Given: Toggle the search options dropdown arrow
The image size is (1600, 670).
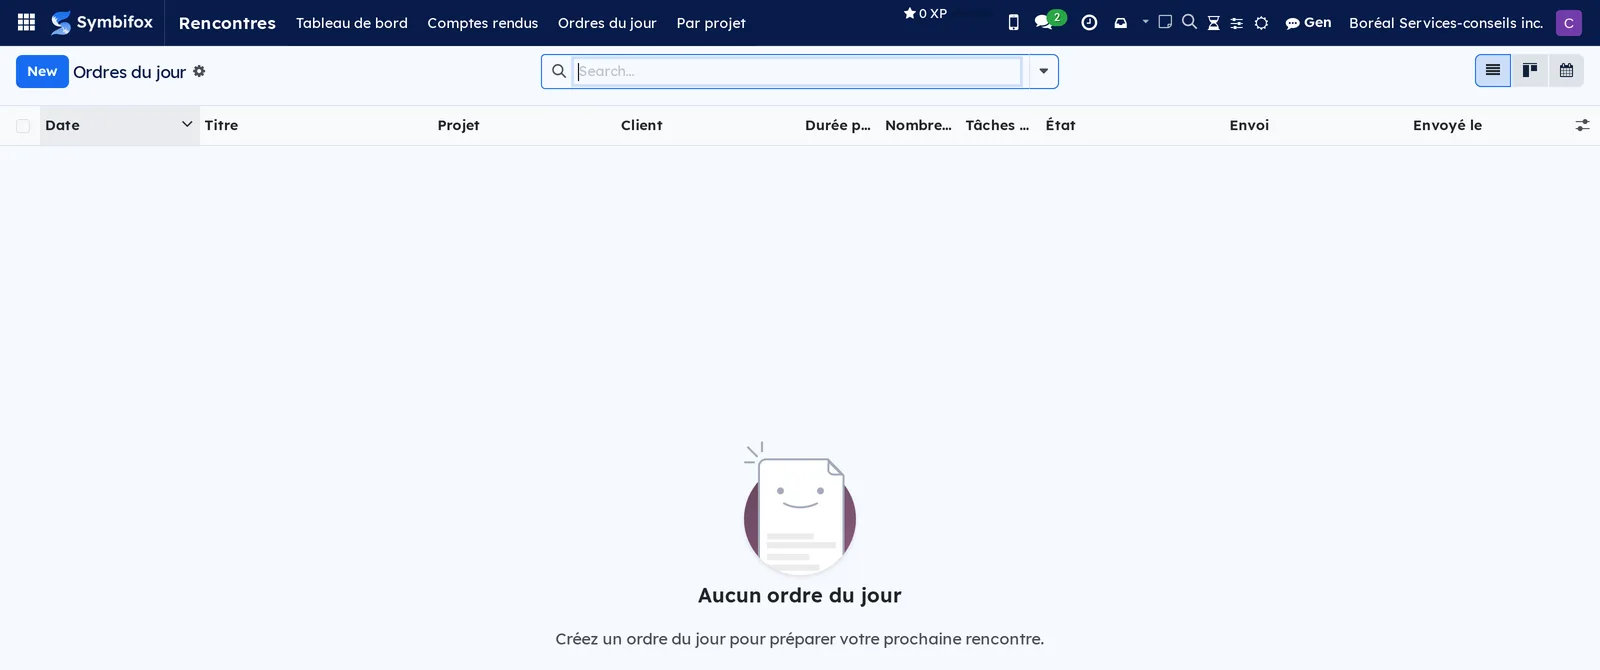Looking at the screenshot, I should click(x=1043, y=71).
